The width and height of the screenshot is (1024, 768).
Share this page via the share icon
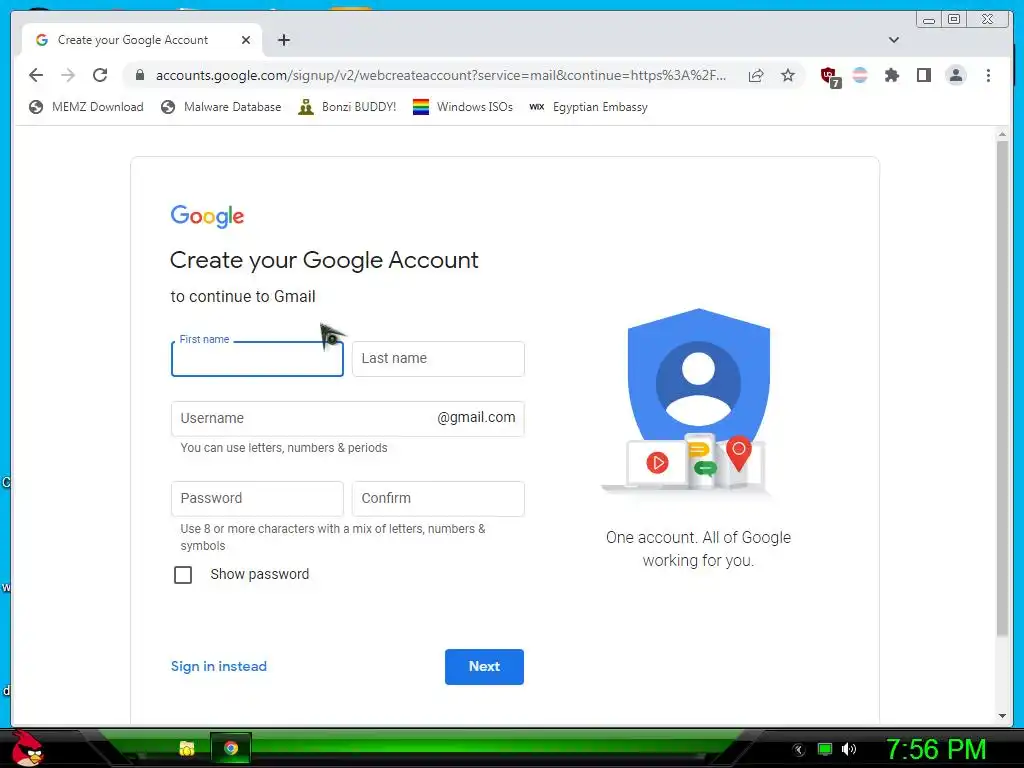(756, 75)
